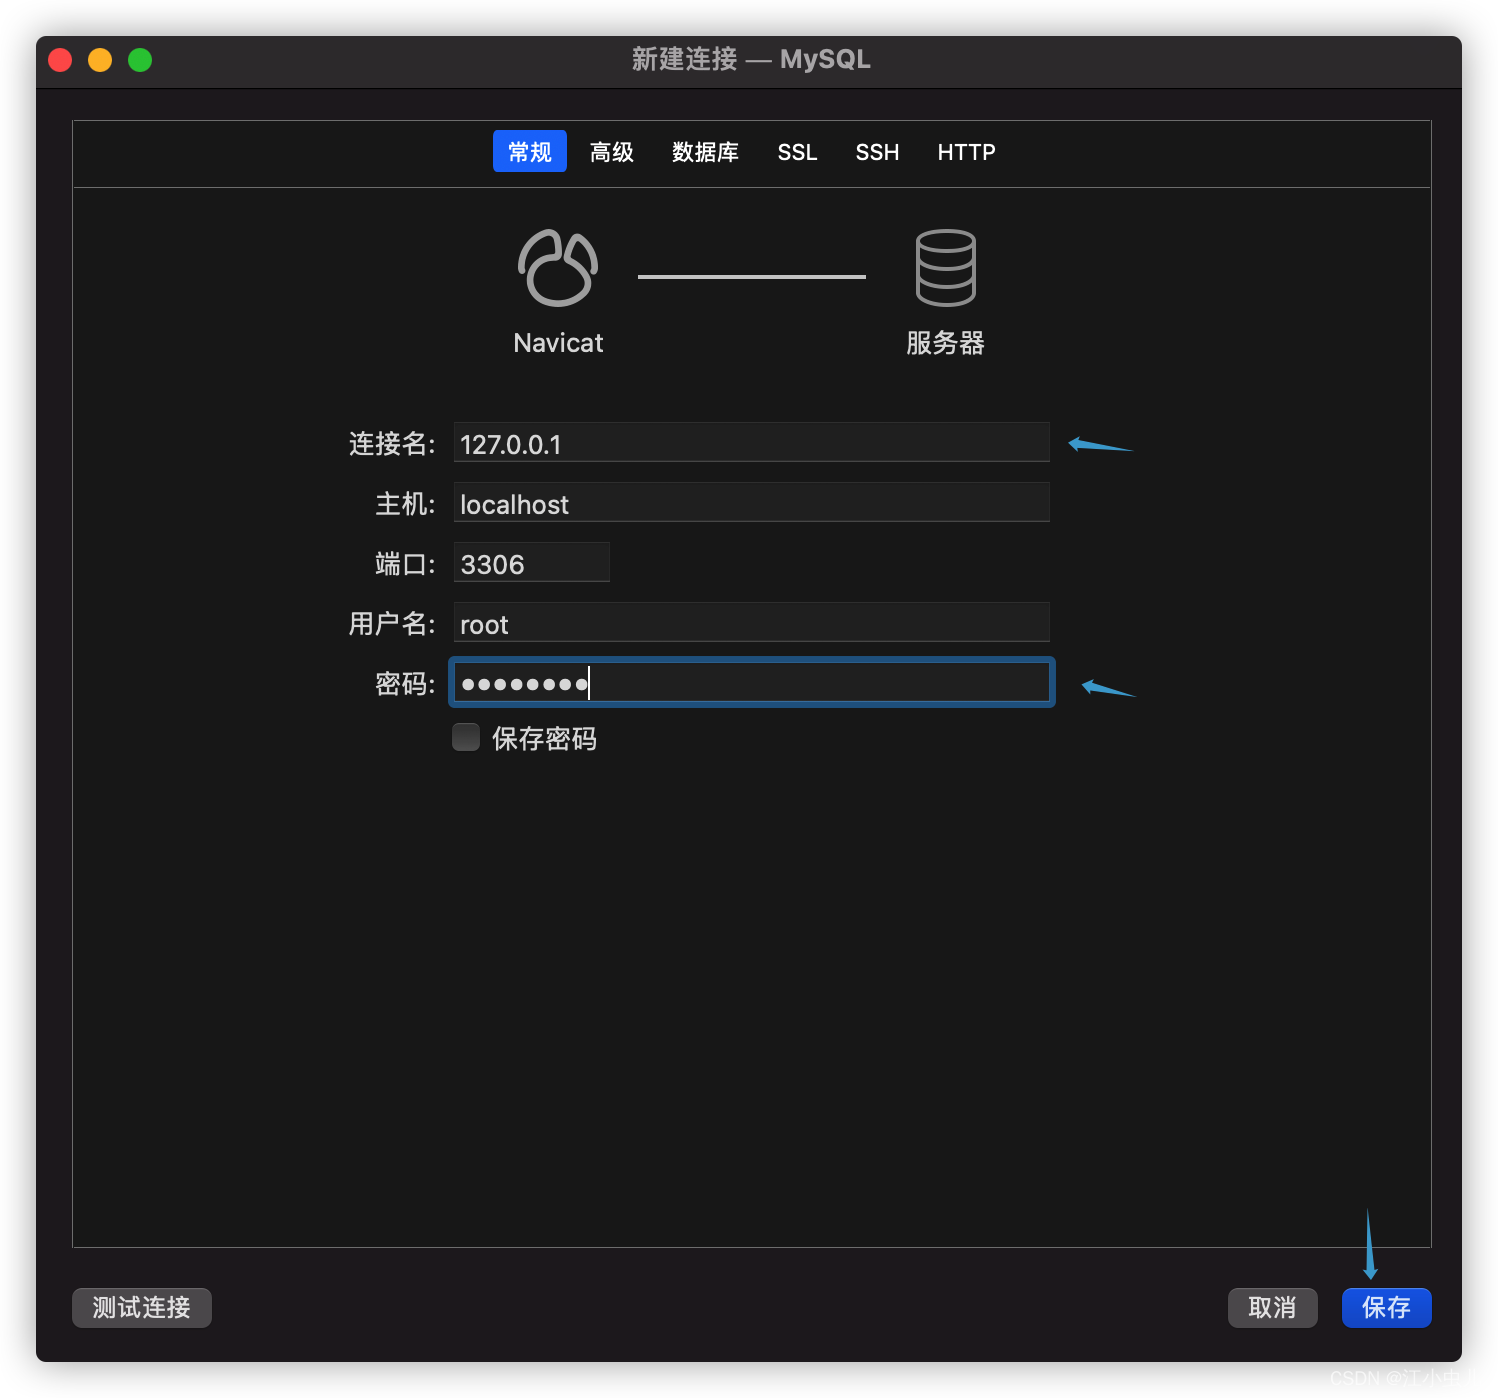Focus the 连接名 field containing 127.0.0.1
The height and width of the screenshot is (1398, 1498).
(751, 442)
